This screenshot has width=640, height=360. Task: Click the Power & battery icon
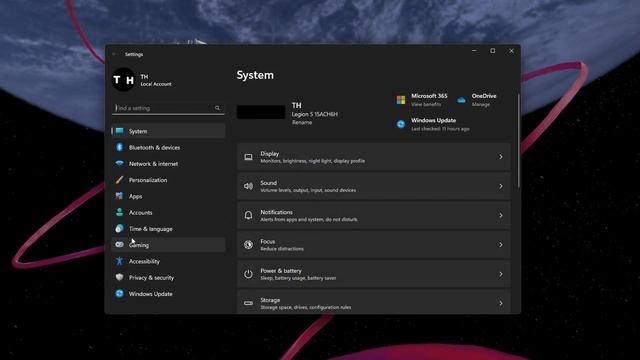point(249,274)
